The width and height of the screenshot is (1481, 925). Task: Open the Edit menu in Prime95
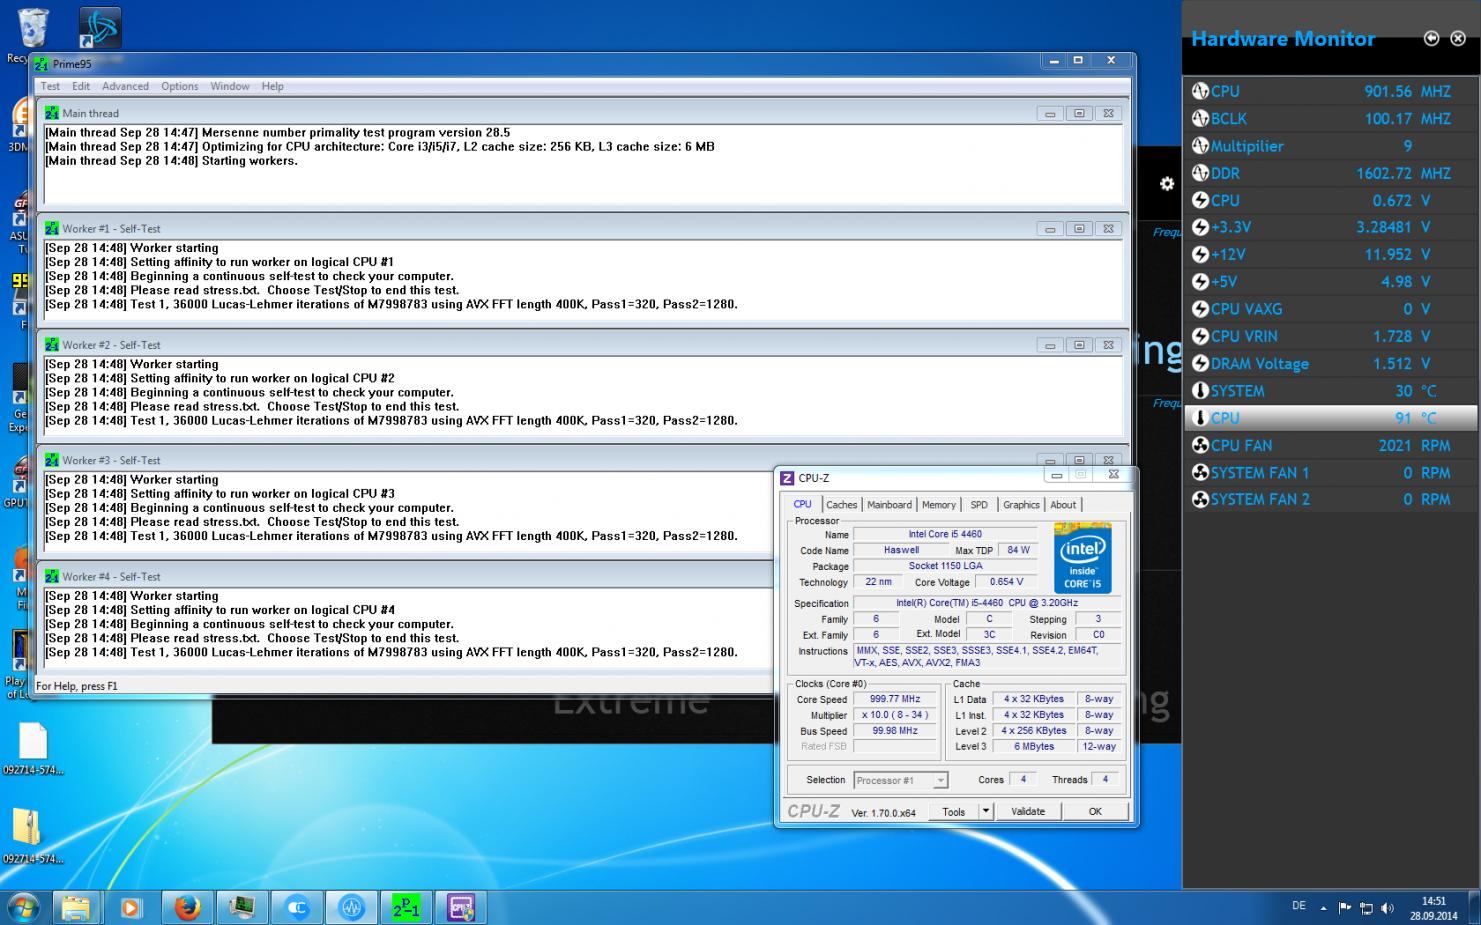[x=81, y=86]
